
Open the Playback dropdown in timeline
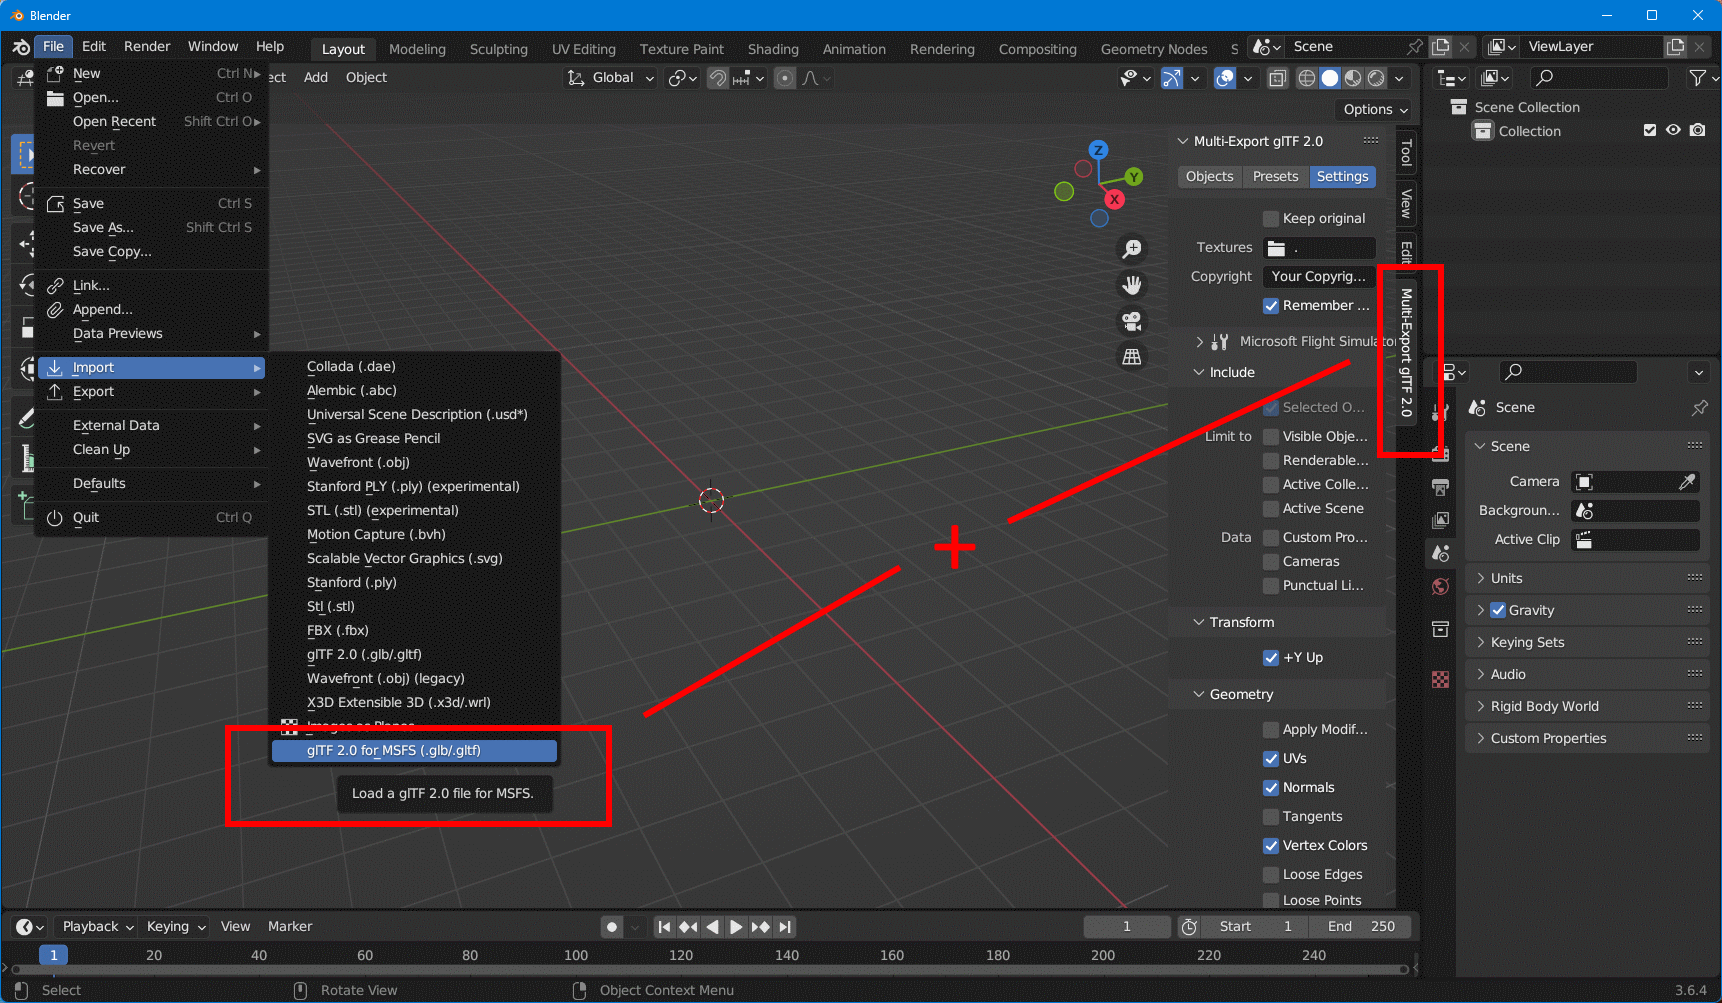(x=95, y=926)
